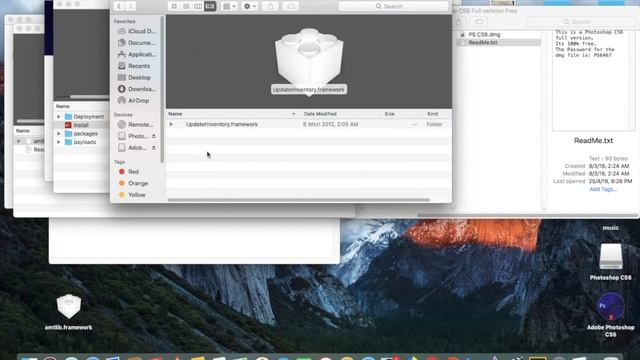Select the UpdaterInventory.framework list row
This screenshot has height=360, width=640.
point(309,124)
